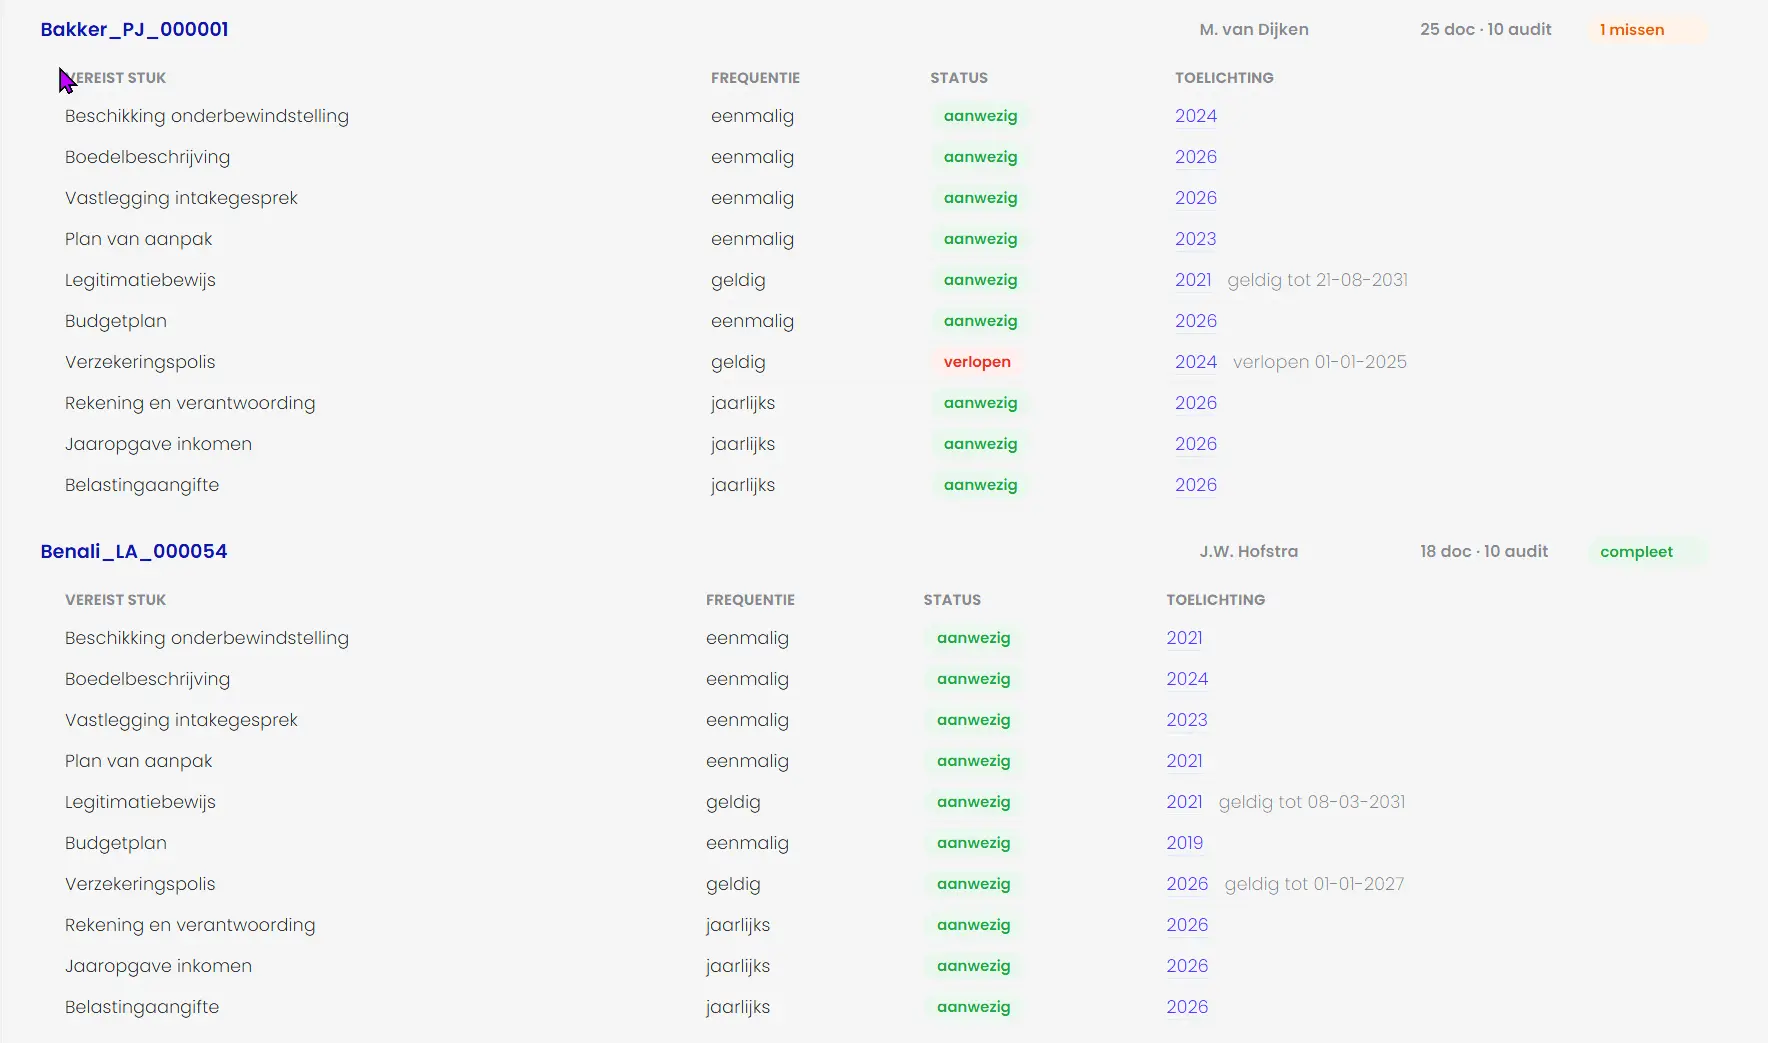Open Bakker's 2023 Plan van aanpak link
Screen dimensions: 1768x1043
click(x=1196, y=239)
